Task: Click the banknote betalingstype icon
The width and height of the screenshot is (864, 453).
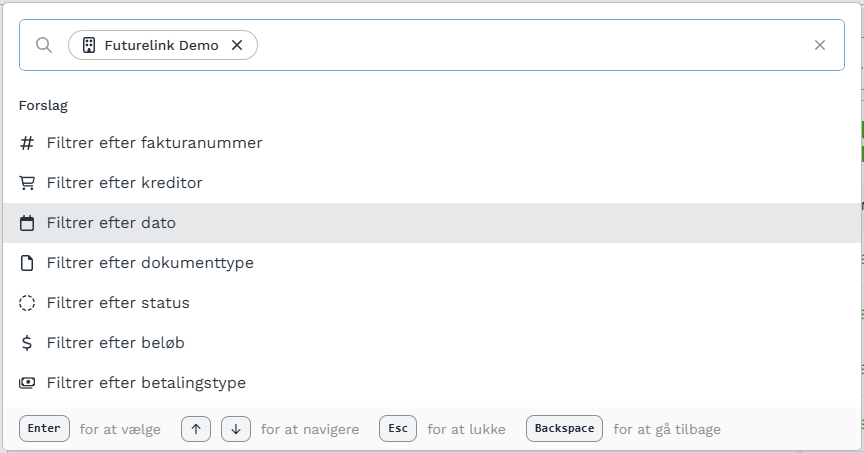Action: 27,383
